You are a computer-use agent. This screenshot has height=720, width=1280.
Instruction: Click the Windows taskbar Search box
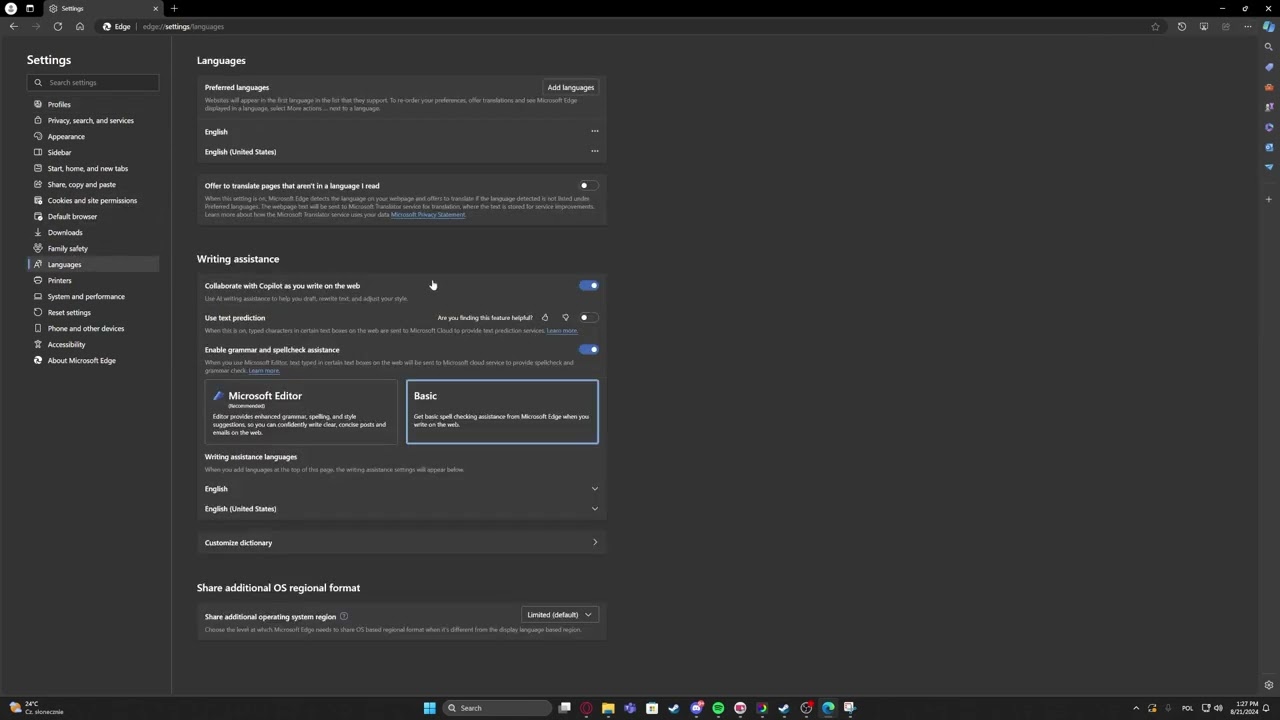[497, 708]
